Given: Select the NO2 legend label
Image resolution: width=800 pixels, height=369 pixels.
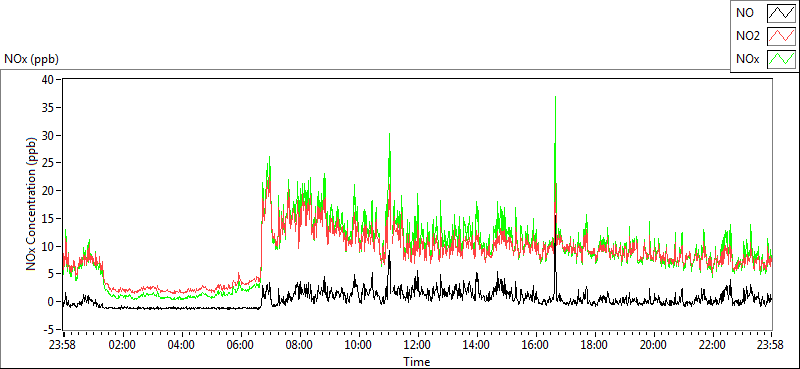Looking at the screenshot, I should coord(748,36).
